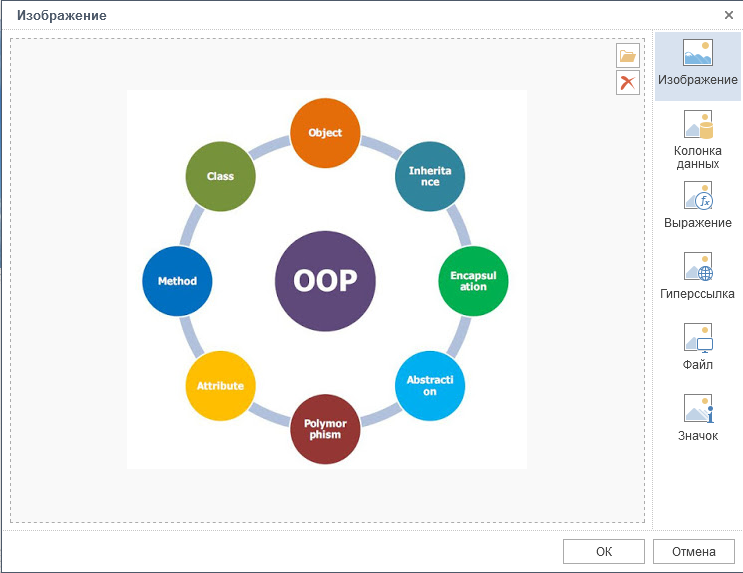This screenshot has width=743, height=573.
Task: Click the green Class circle
Action: click(x=220, y=176)
